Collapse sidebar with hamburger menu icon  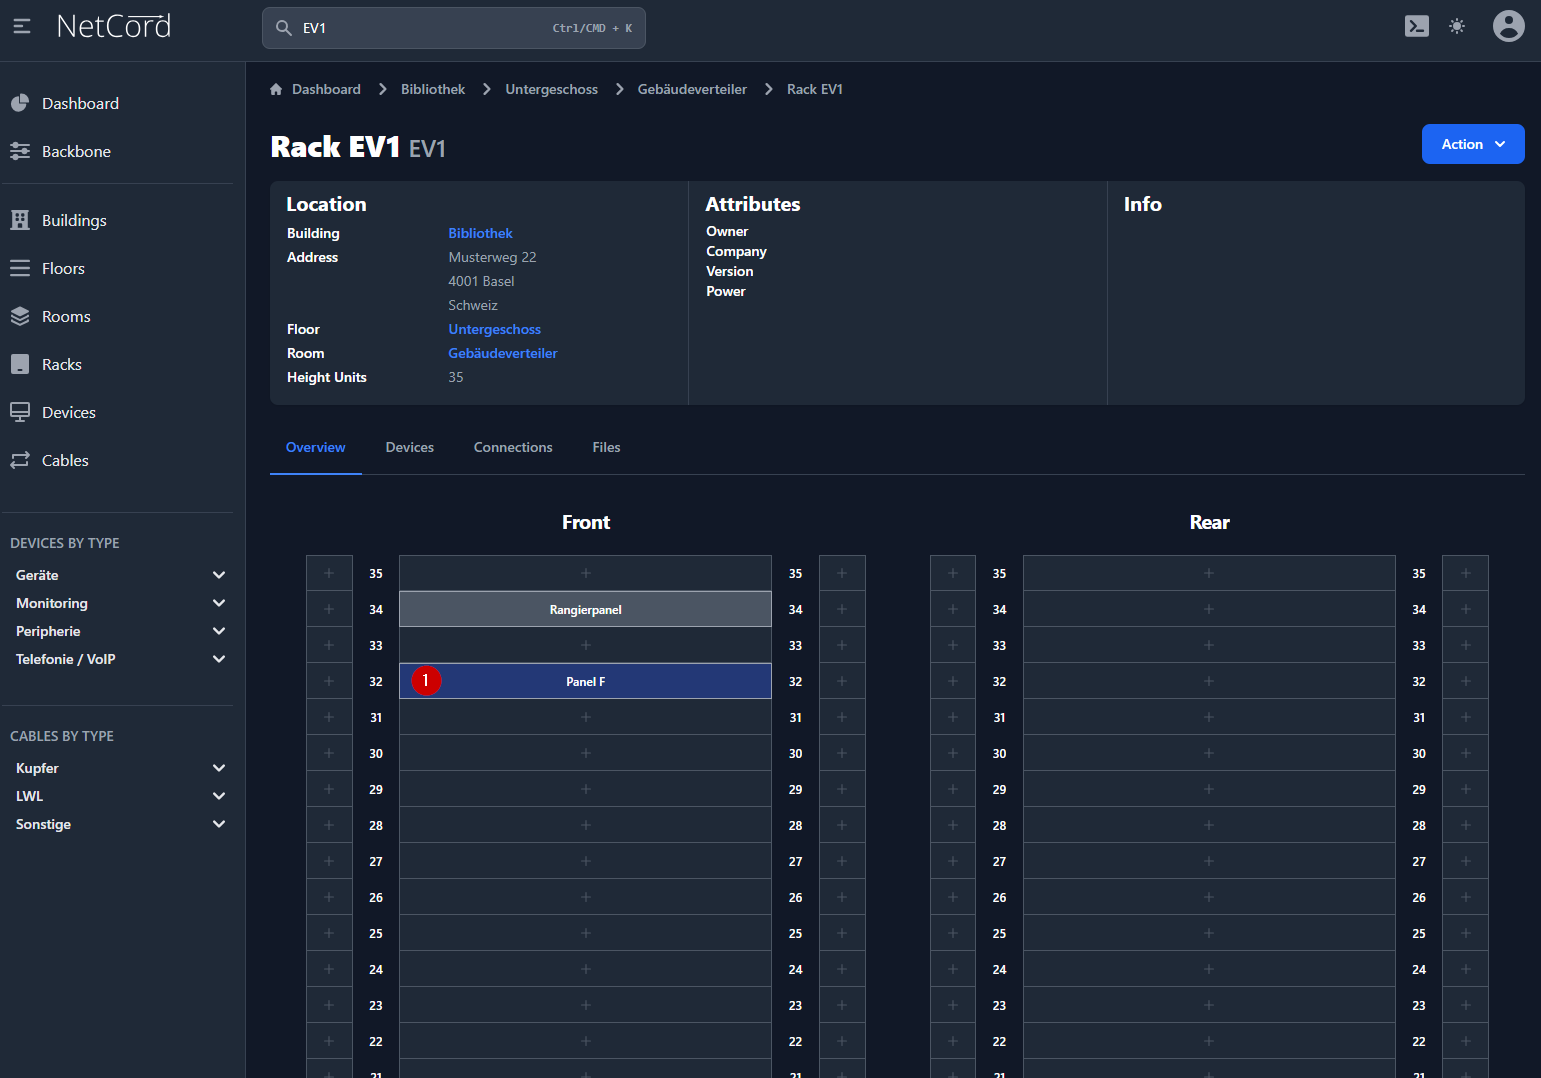(22, 27)
